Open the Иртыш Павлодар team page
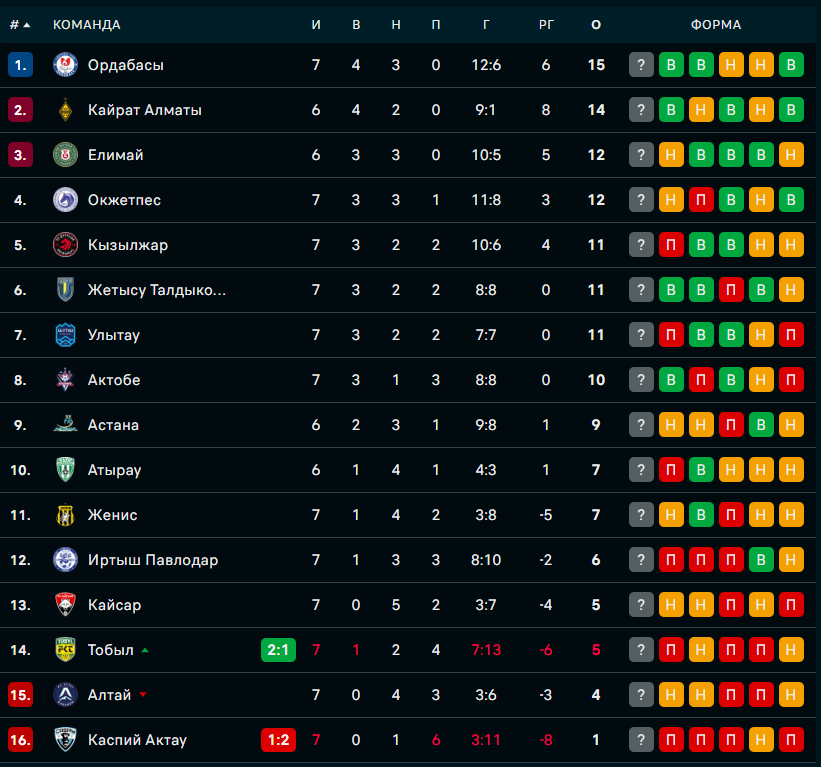Viewport: 821px width, 767px height. point(153,560)
